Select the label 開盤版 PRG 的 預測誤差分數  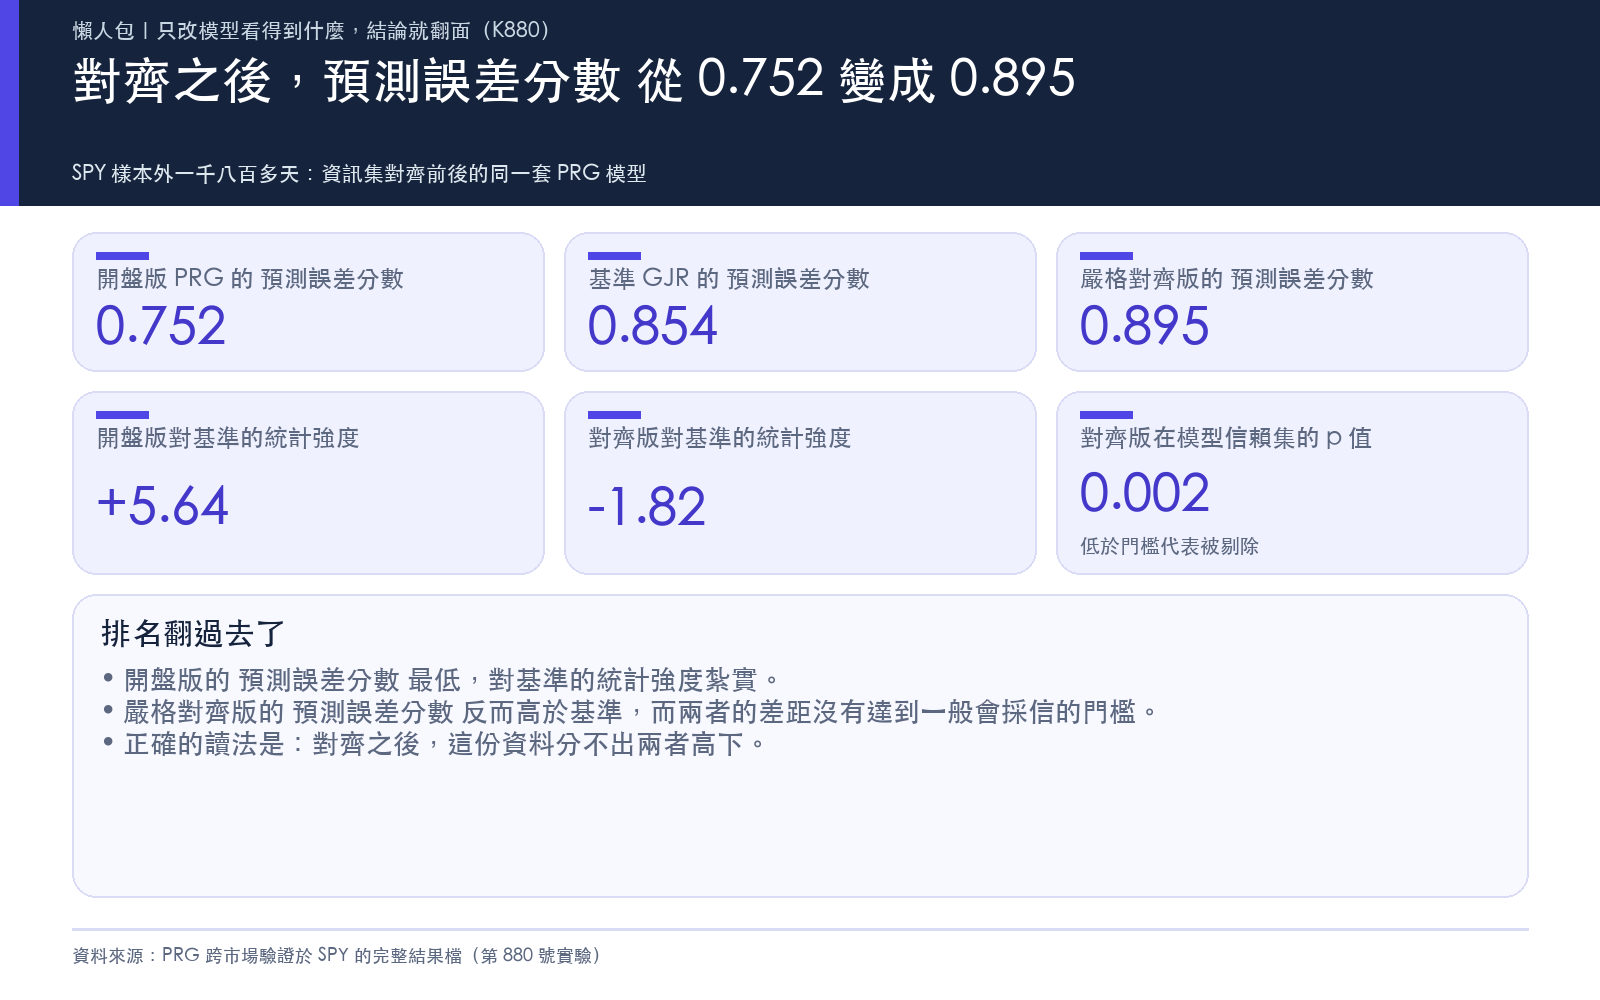[x=250, y=279]
